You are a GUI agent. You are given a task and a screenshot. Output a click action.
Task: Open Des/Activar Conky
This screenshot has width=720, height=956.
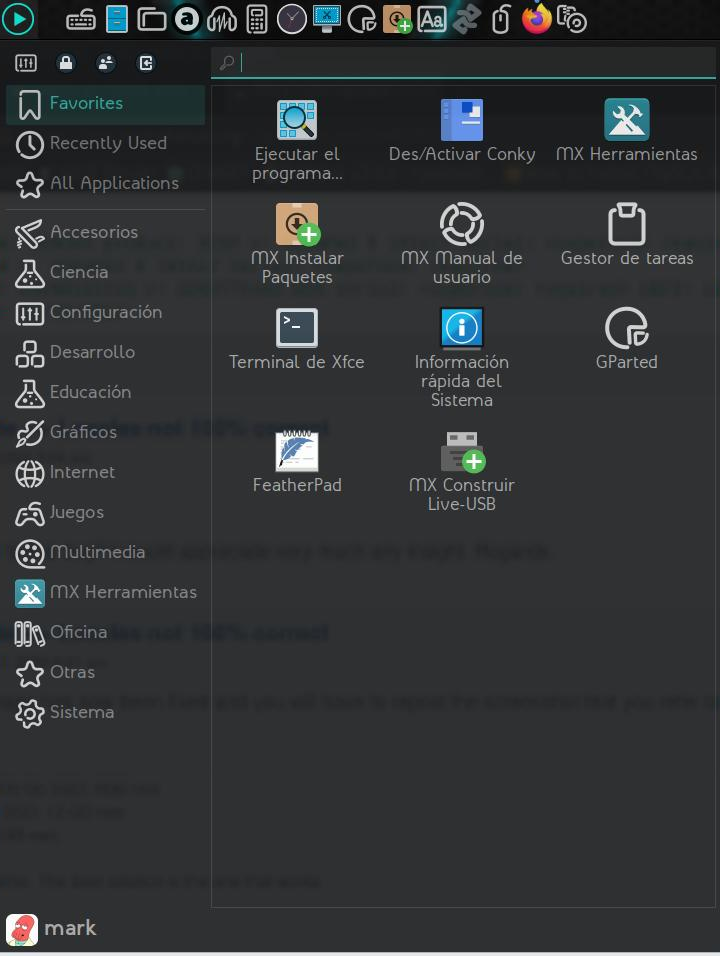click(x=462, y=132)
